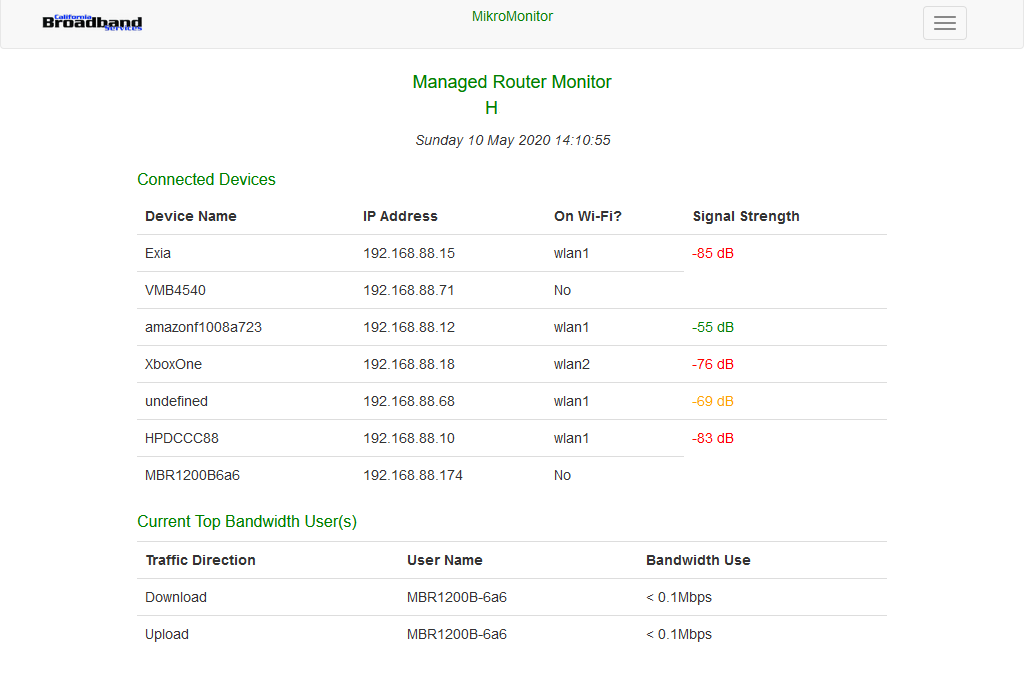Click the Download traffic direction row
This screenshot has width=1024, height=691.
176,597
